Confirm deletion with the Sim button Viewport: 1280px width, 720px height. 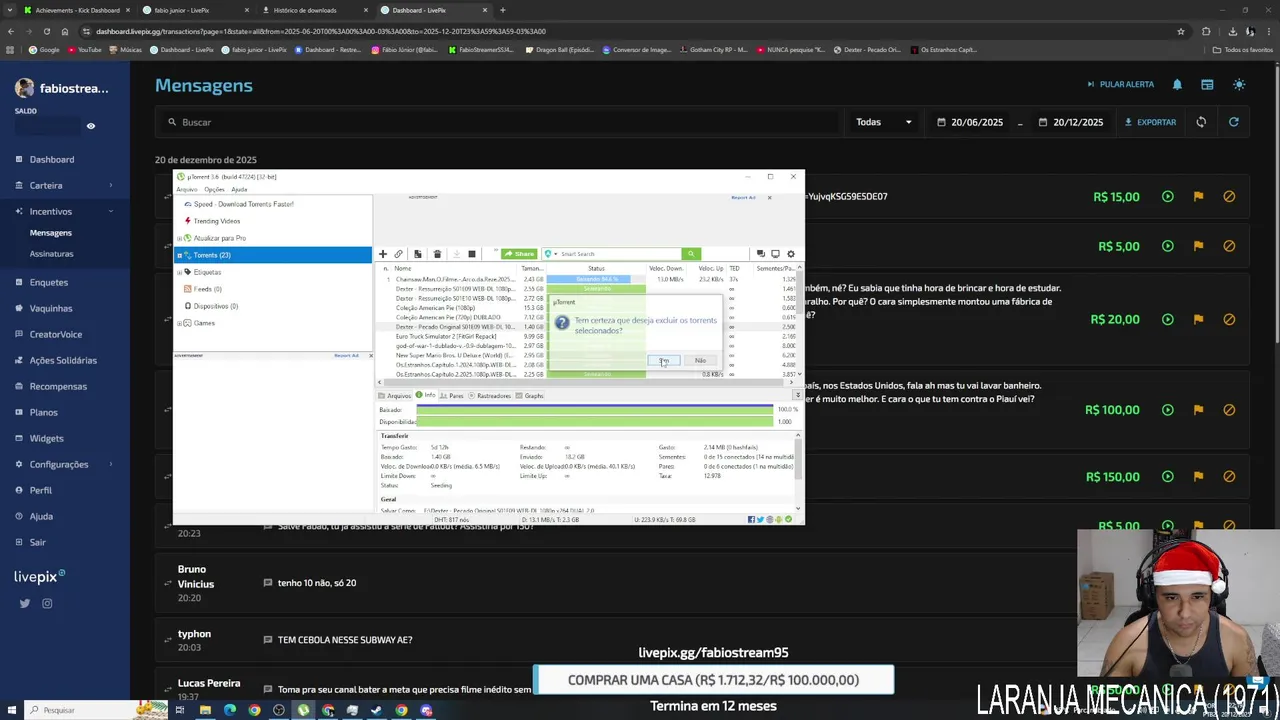click(664, 360)
